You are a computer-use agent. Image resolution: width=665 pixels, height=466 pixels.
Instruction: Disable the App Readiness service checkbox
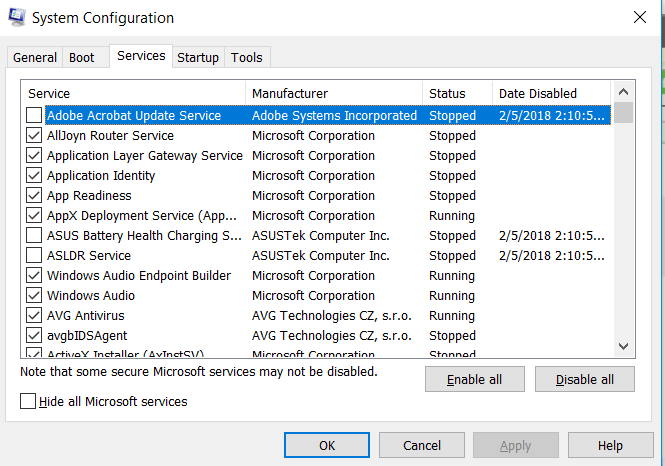click(x=34, y=195)
